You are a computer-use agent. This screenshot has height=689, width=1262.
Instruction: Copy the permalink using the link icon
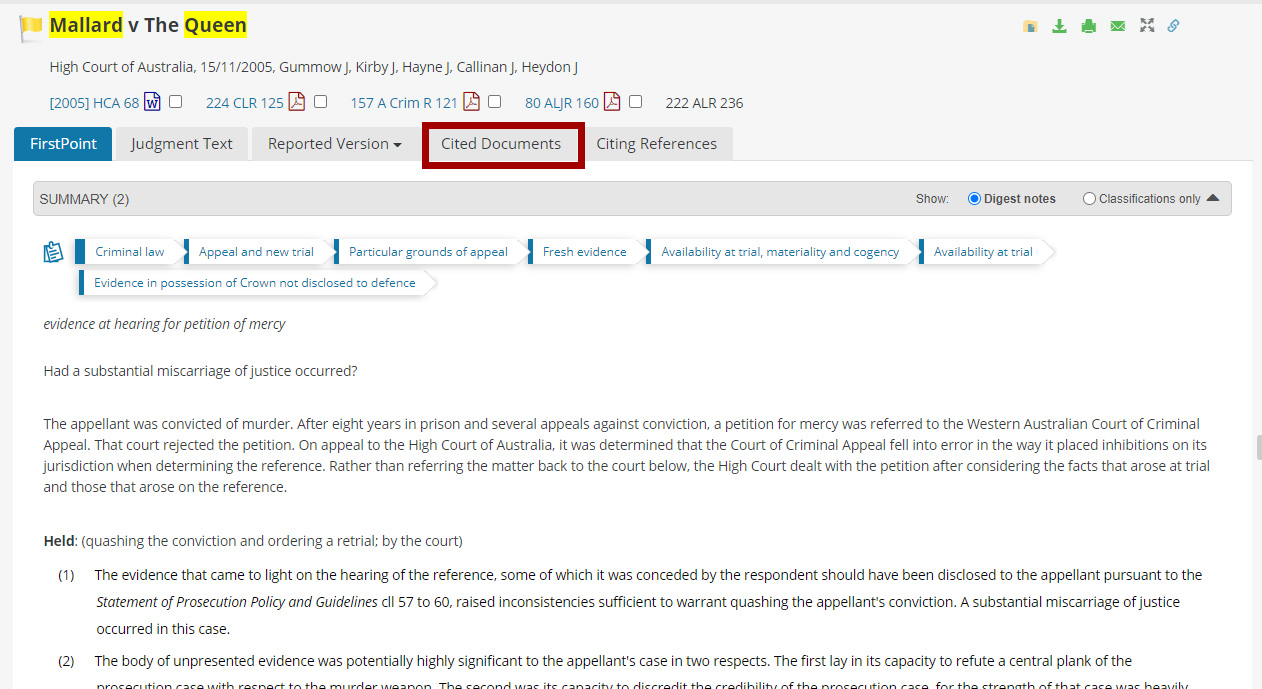[x=1174, y=25]
